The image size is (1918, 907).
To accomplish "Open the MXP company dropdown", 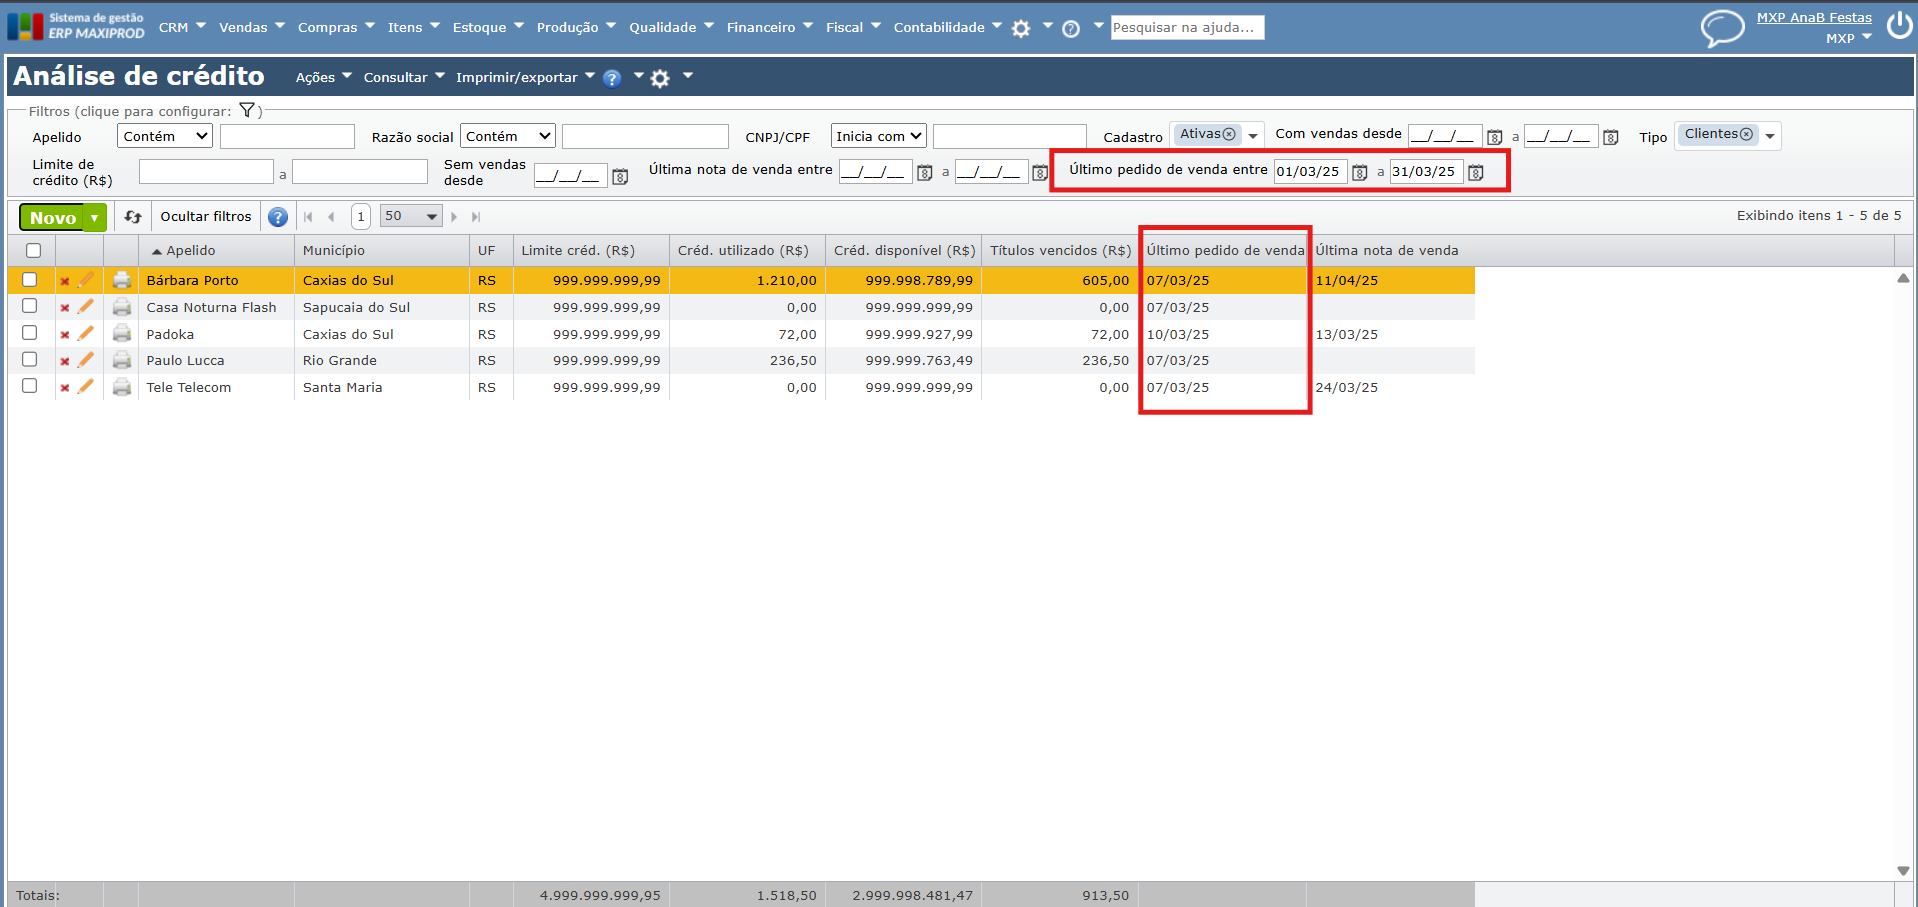I will [1848, 39].
